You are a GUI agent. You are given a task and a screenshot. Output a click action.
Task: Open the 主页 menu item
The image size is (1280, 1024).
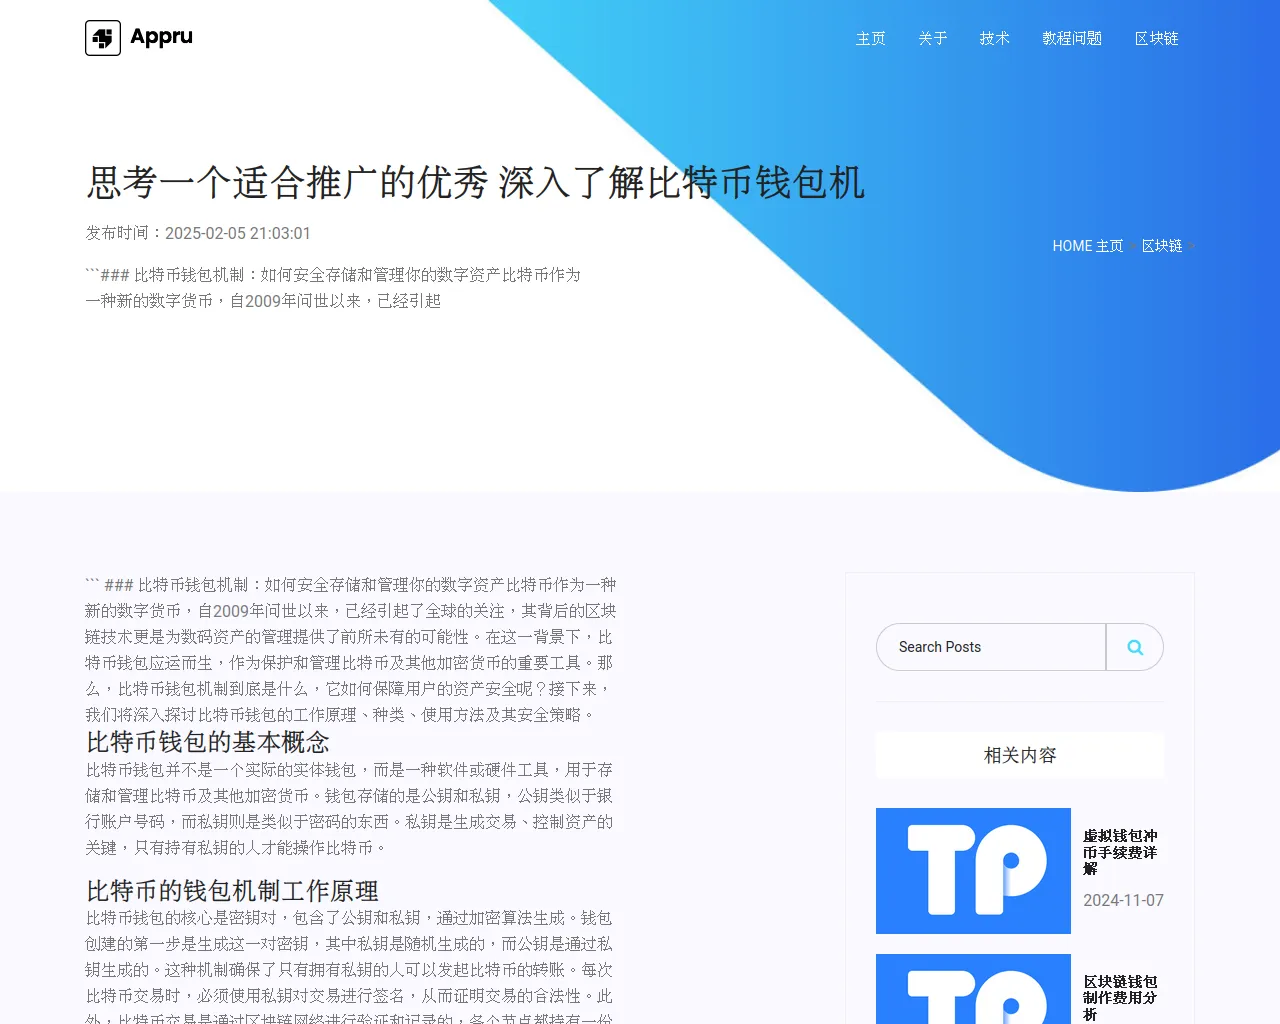coord(871,38)
